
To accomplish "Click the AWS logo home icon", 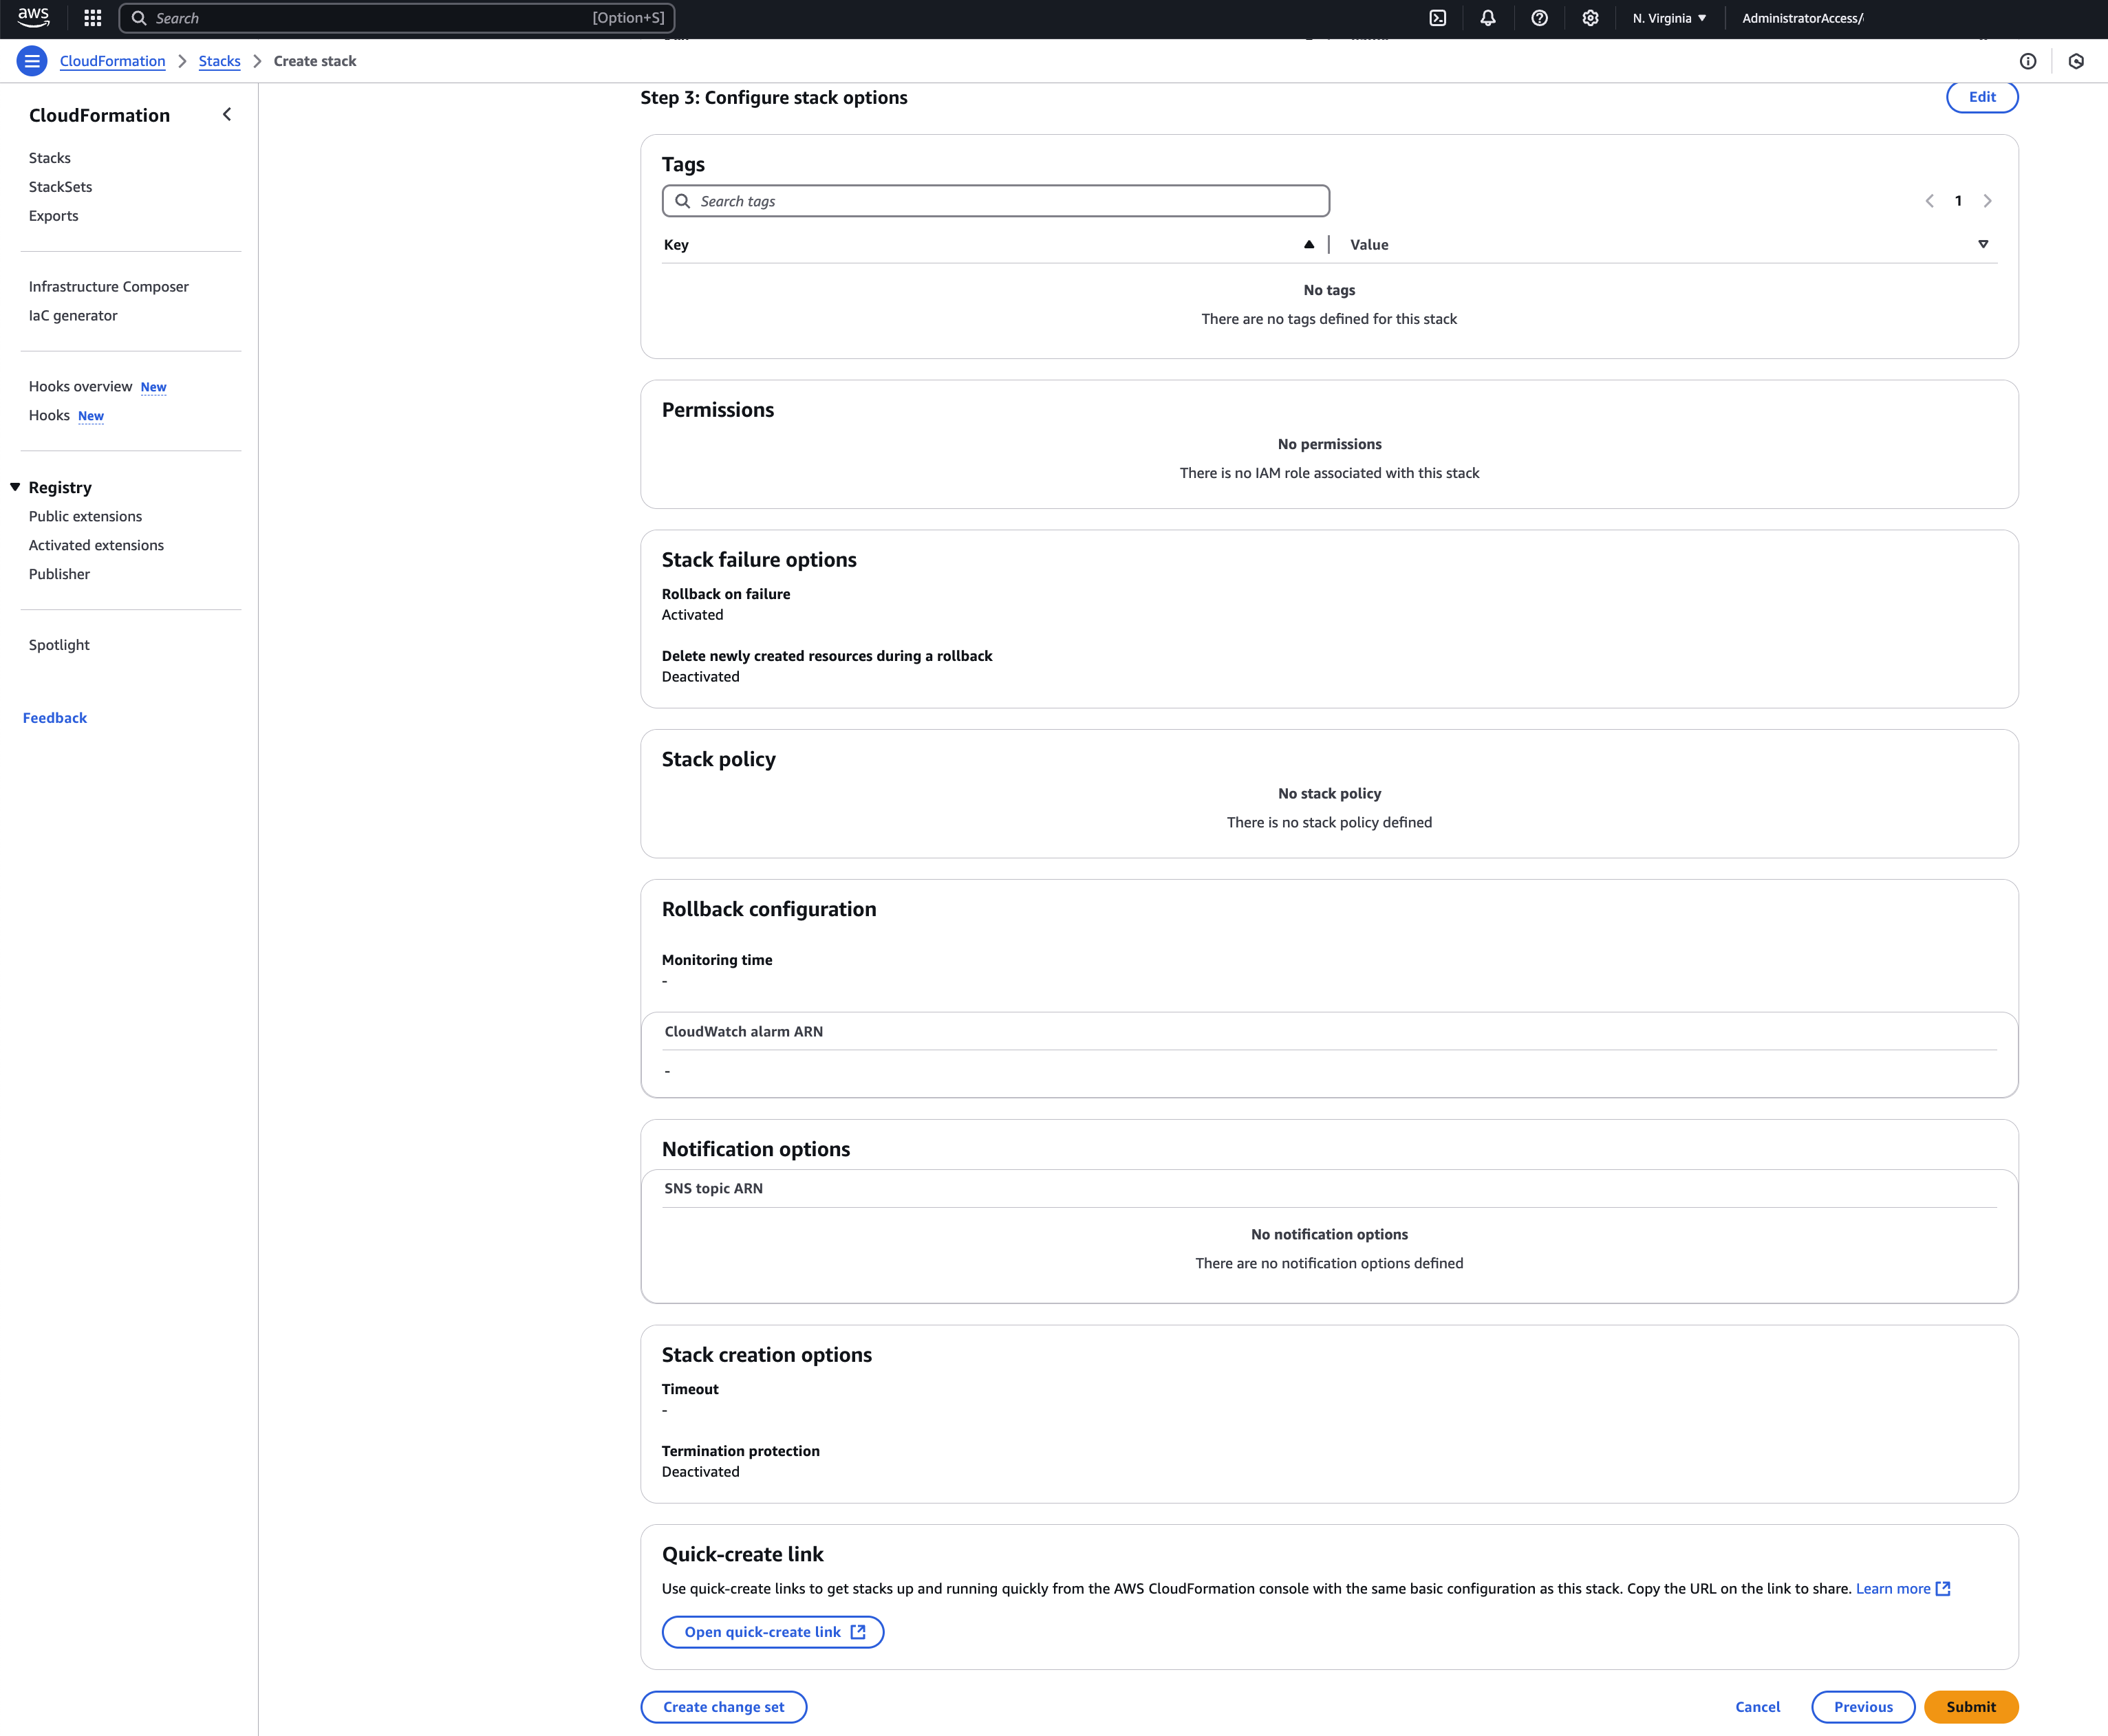I will [33, 17].
